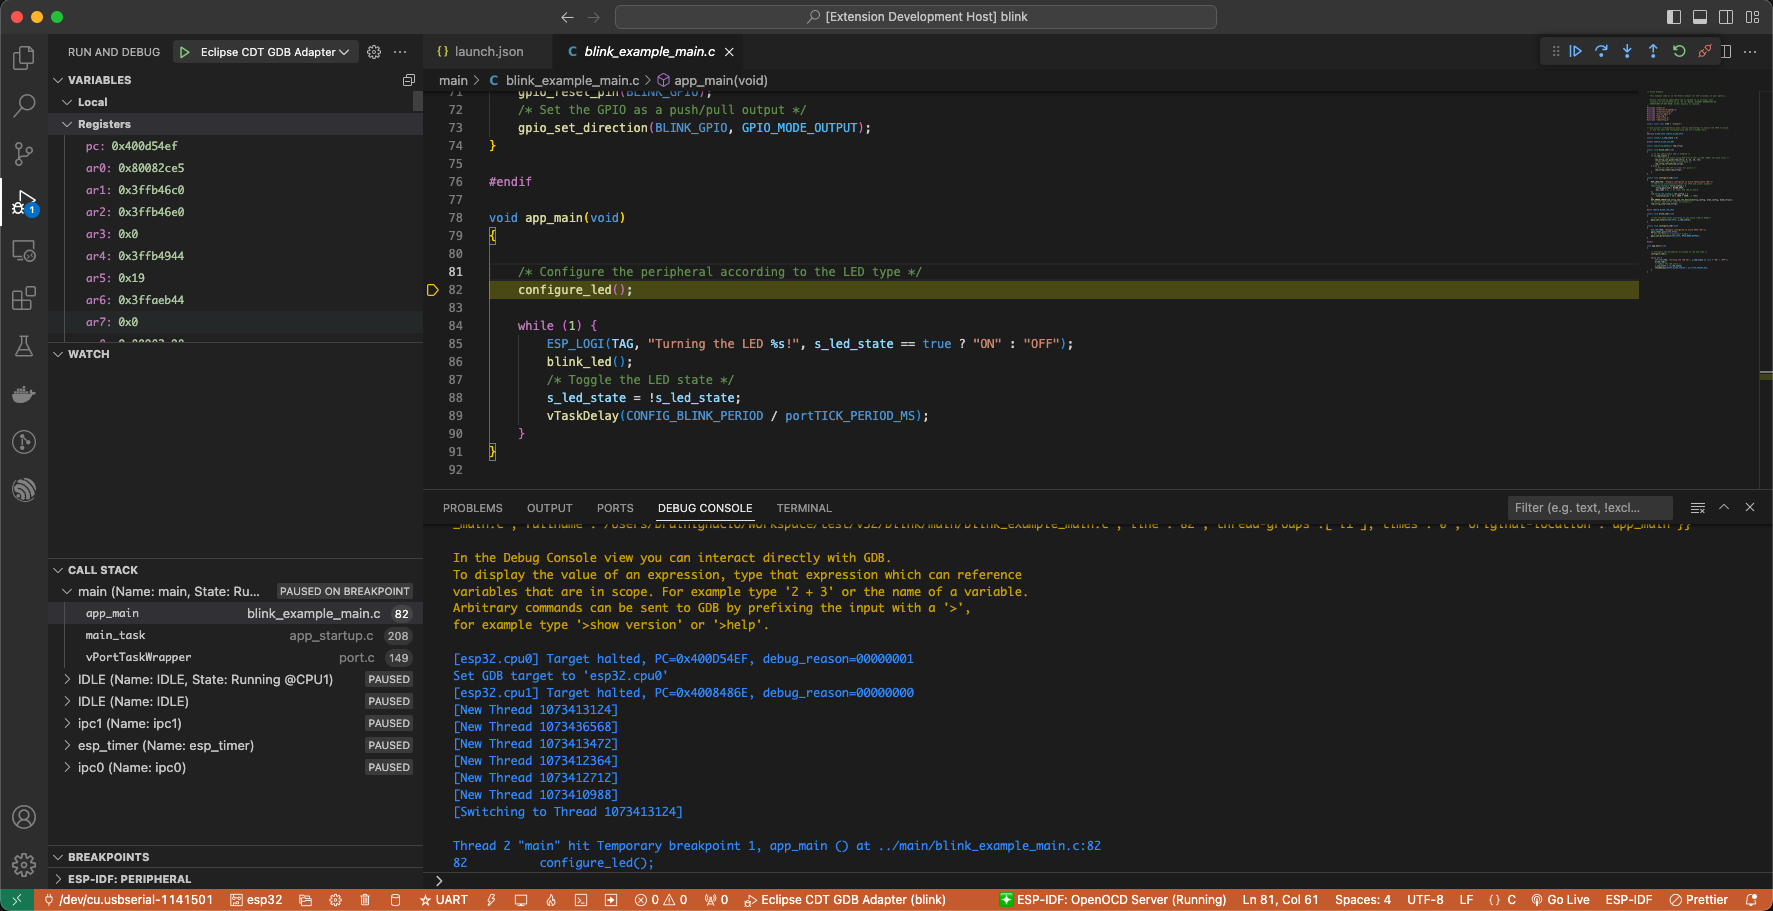The height and width of the screenshot is (911, 1773).
Task: Open the ESP-IDF Espressif icon in the sidebar
Action: [24, 490]
